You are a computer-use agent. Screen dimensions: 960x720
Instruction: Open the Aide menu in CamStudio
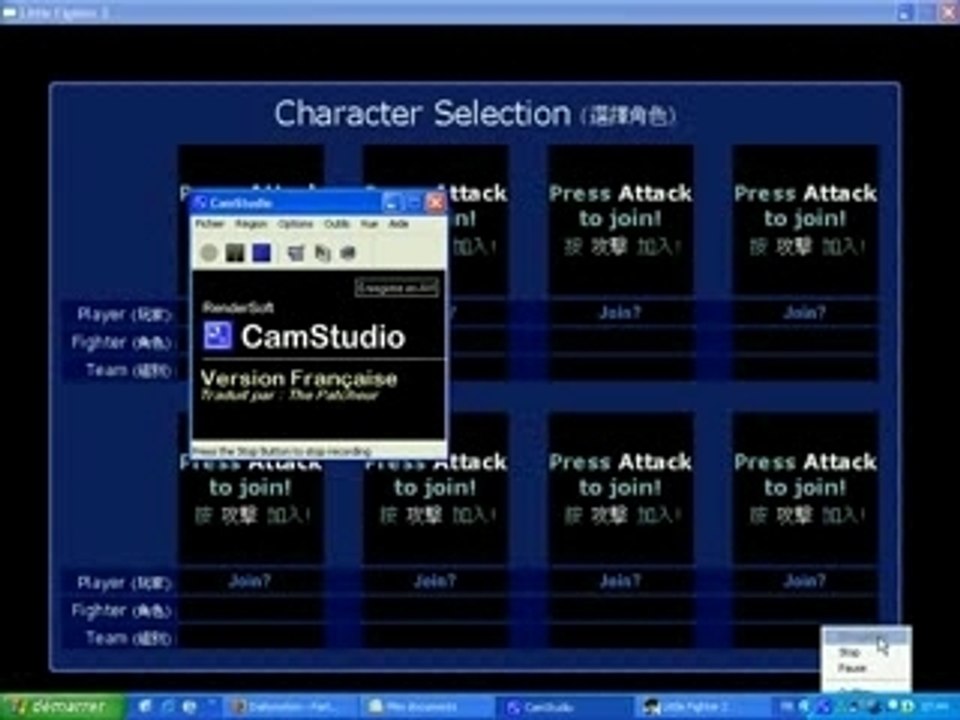(399, 224)
